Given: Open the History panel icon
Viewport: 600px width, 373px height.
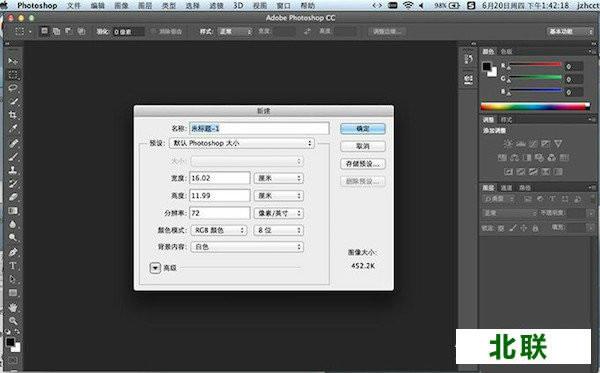Looking at the screenshot, I should 468,59.
